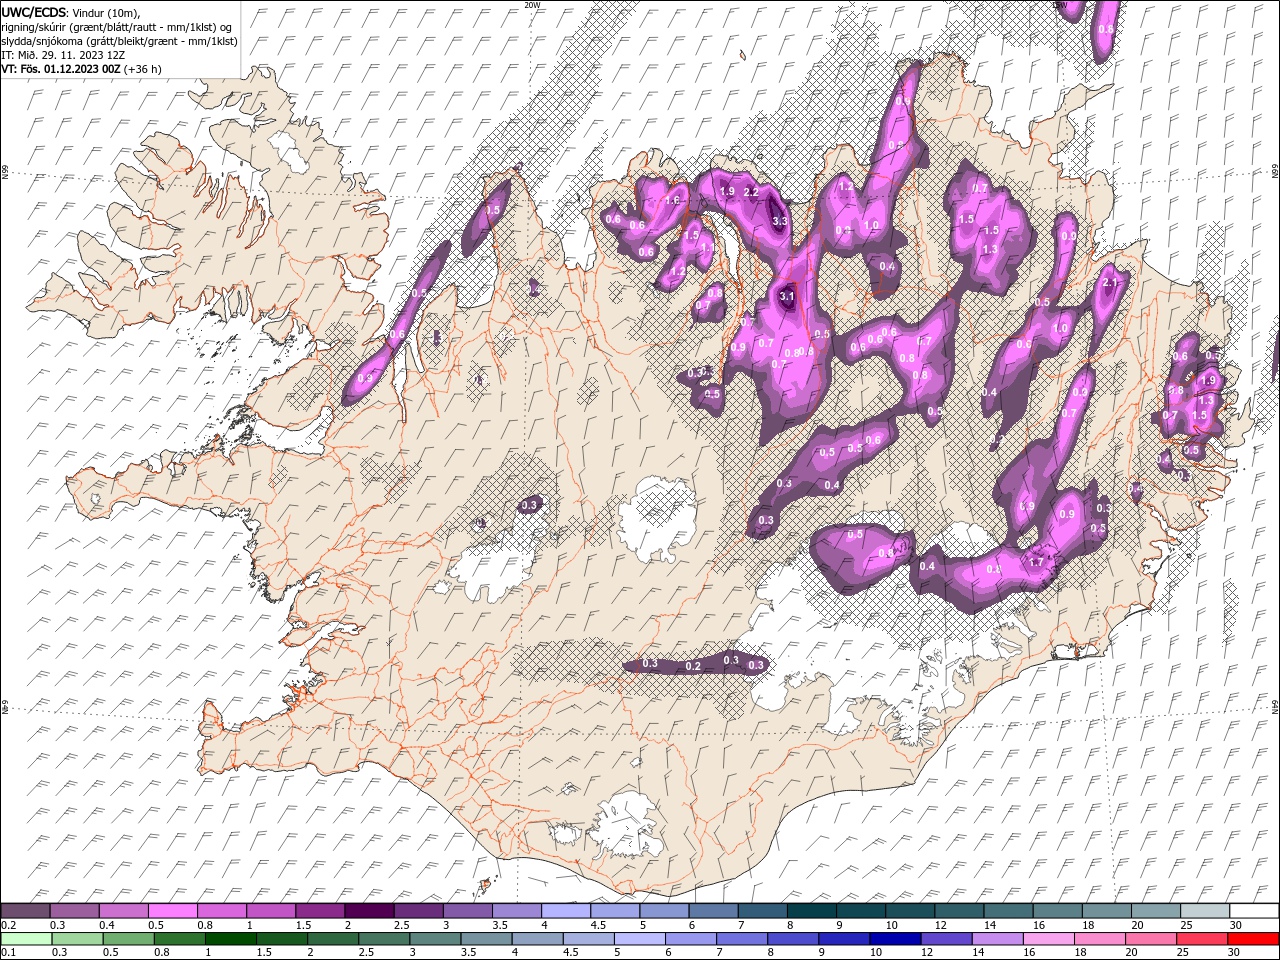Pick bright pink upper swatch between 0.5 and 0.8

coord(172,910)
